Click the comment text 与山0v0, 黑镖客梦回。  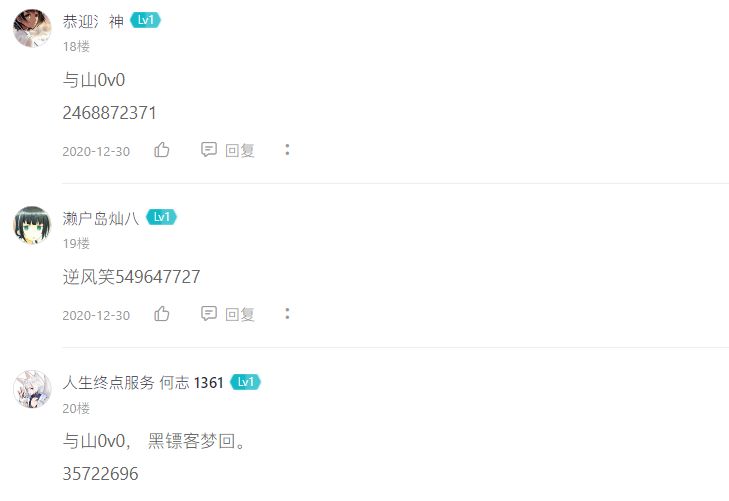pos(154,441)
